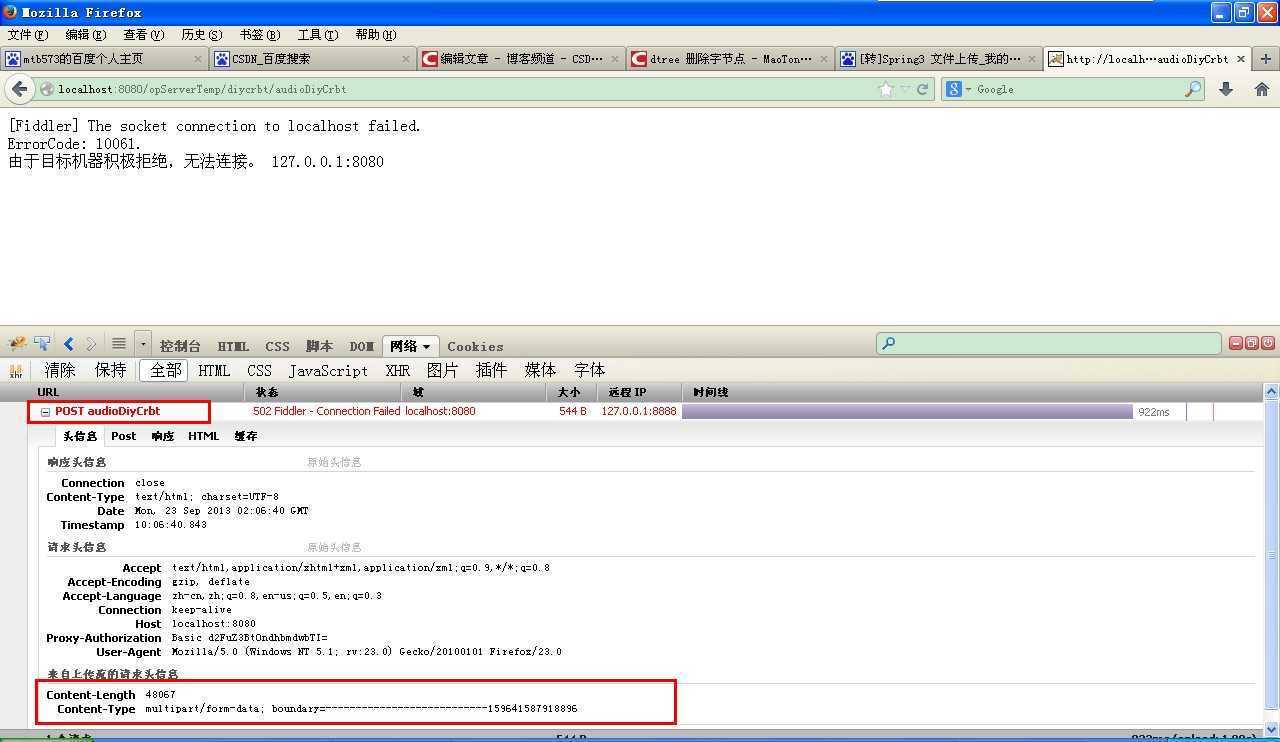The height and width of the screenshot is (742, 1280).
Task: Filter net requests by 媒体
Action: click(x=540, y=370)
